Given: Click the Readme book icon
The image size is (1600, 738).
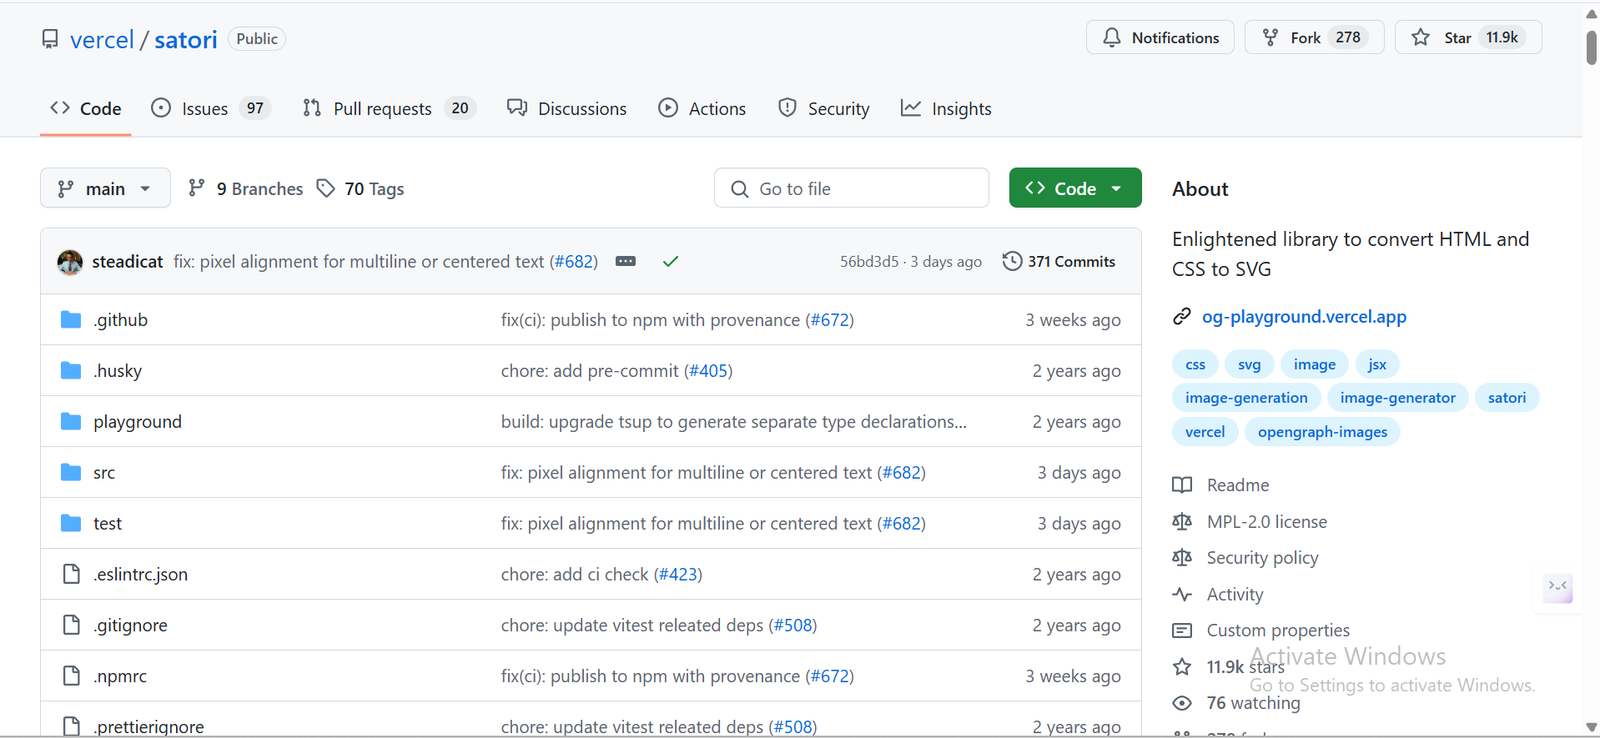Looking at the screenshot, I should pyautogui.click(x=1182, y=485).
